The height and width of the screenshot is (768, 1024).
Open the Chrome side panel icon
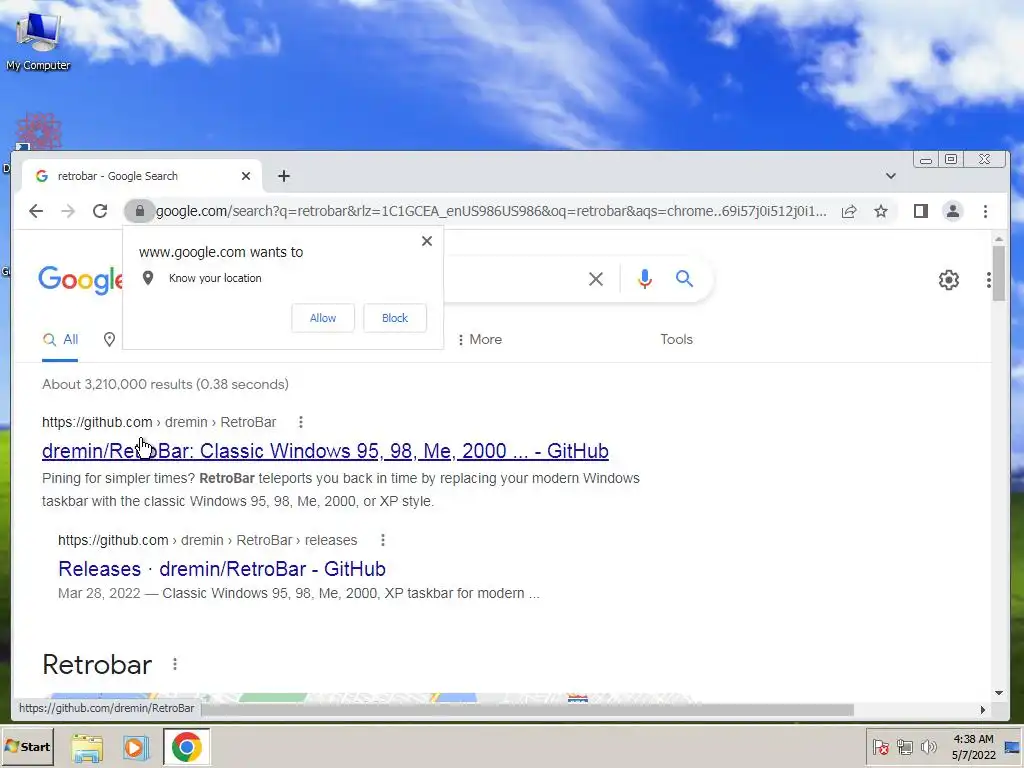[x=921, y=211]
